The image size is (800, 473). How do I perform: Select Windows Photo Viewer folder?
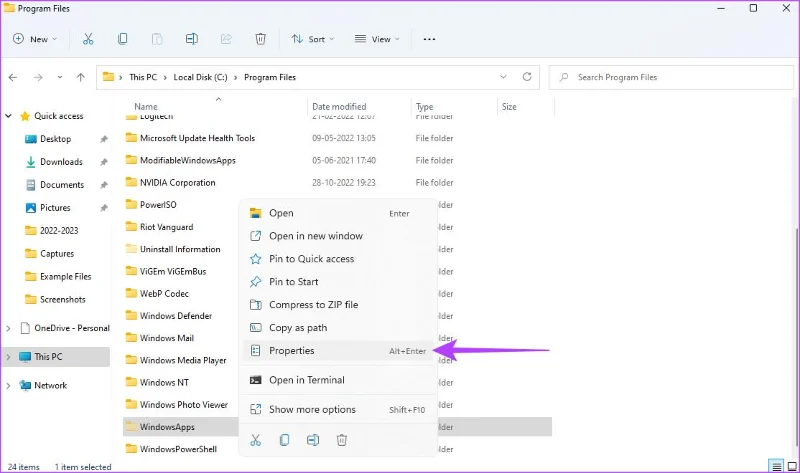[x=184, y=405]
